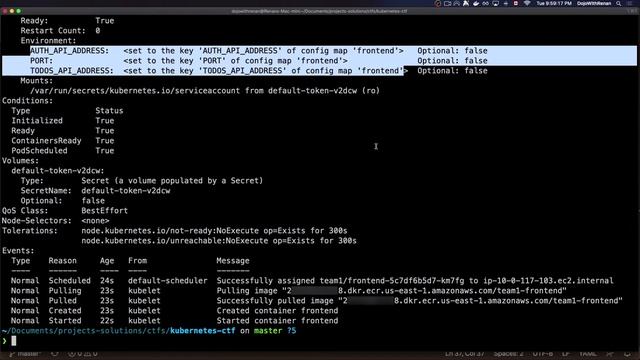Click the 'Mounts:' label

[x=37, y=81]
